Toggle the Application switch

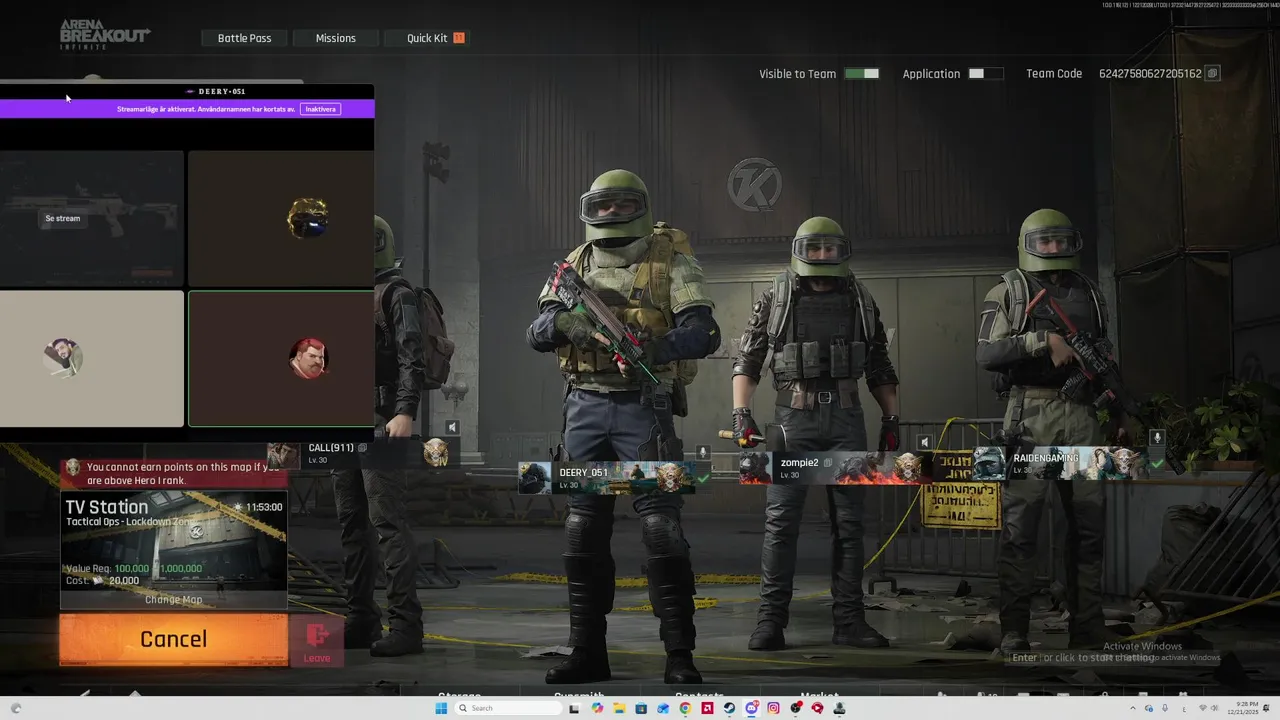click(985, 74)
